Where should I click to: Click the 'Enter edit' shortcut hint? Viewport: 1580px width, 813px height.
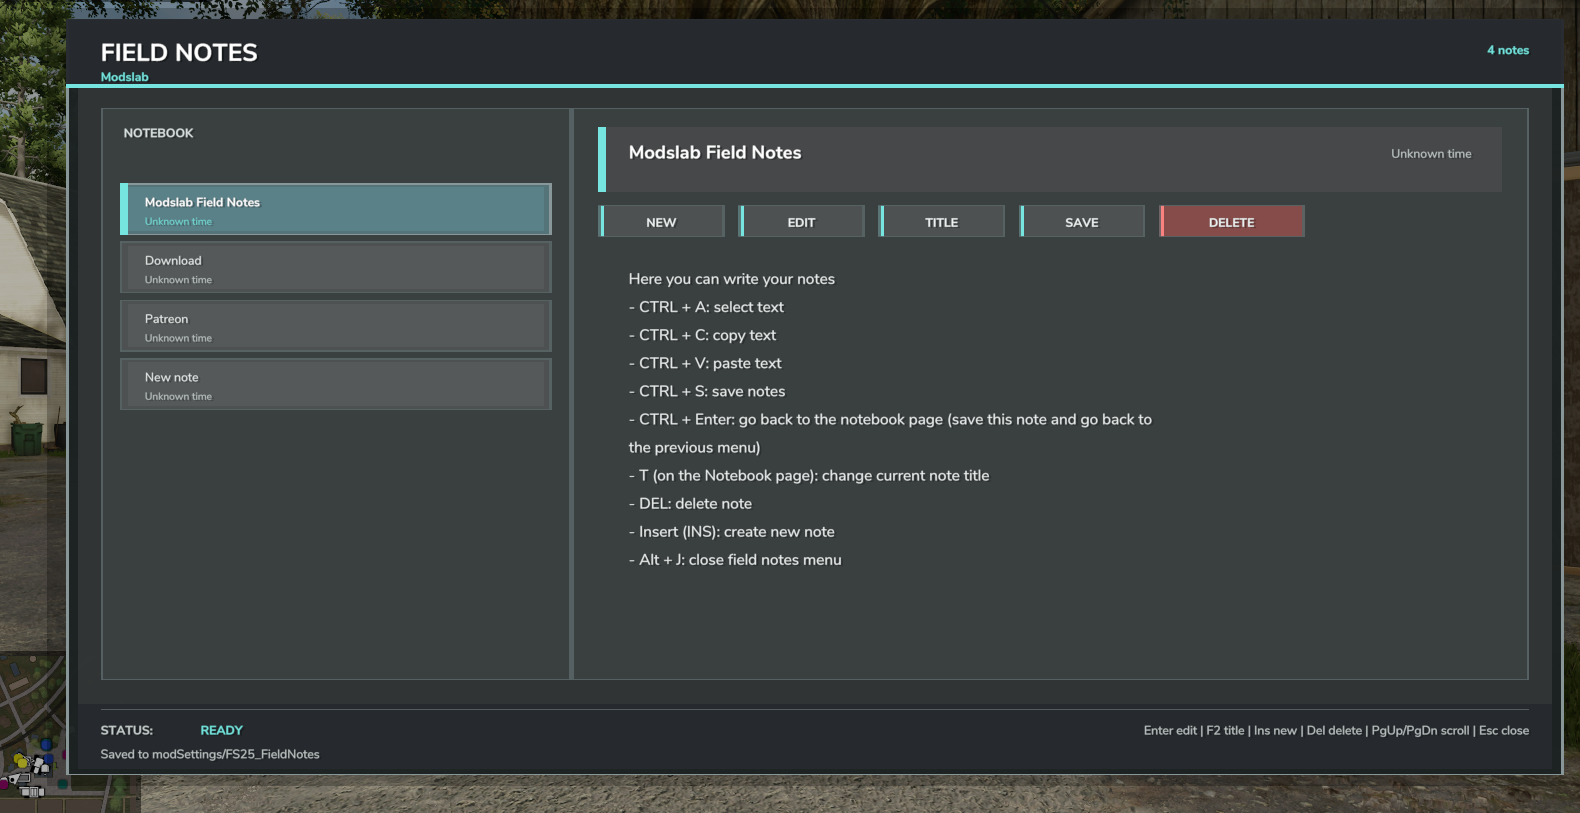click(1170, 730)
